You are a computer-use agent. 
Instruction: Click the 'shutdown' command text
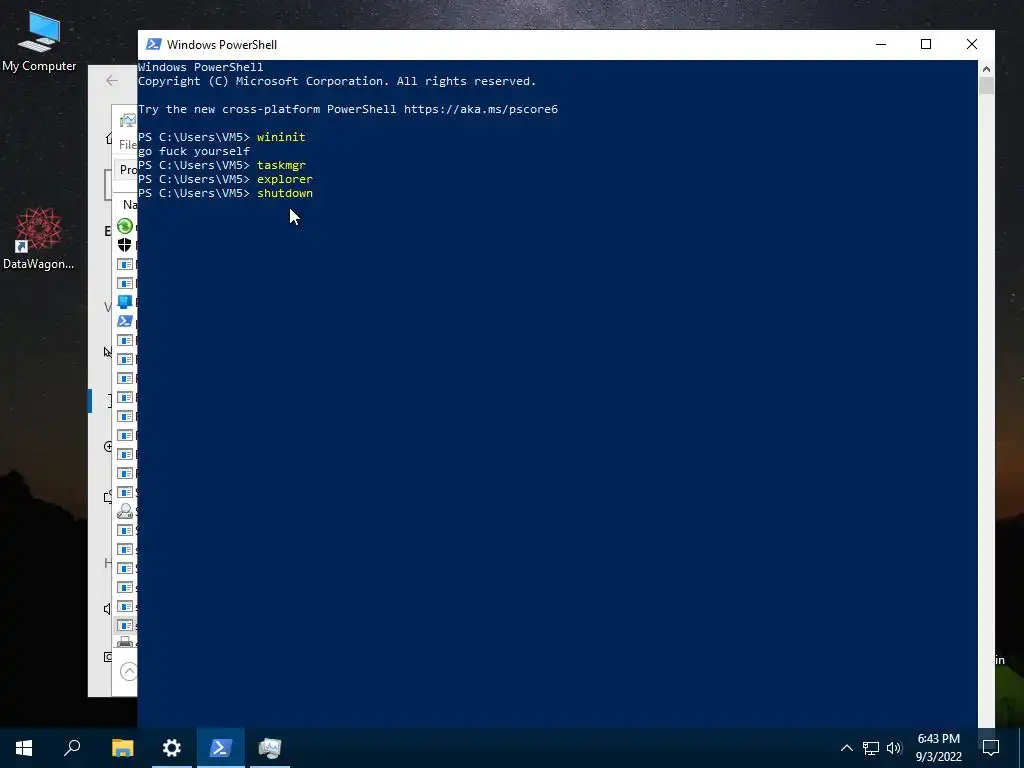point(285,193)
